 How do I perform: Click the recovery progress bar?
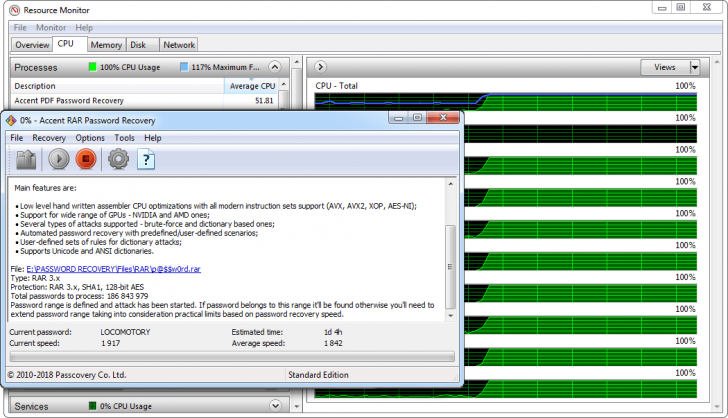[232, 356]
